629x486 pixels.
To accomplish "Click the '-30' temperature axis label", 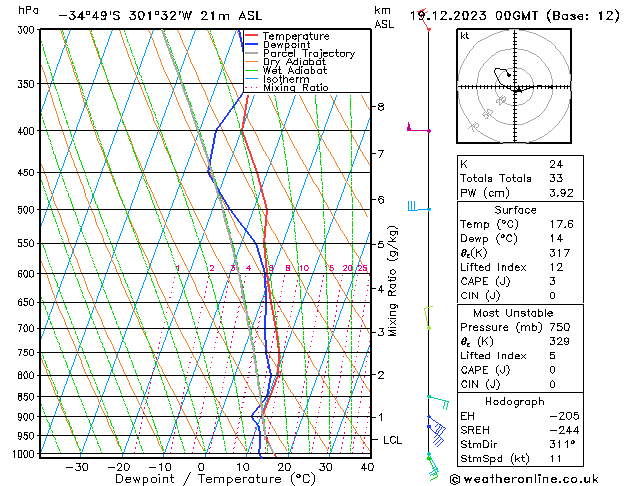I will pos(77,468).
